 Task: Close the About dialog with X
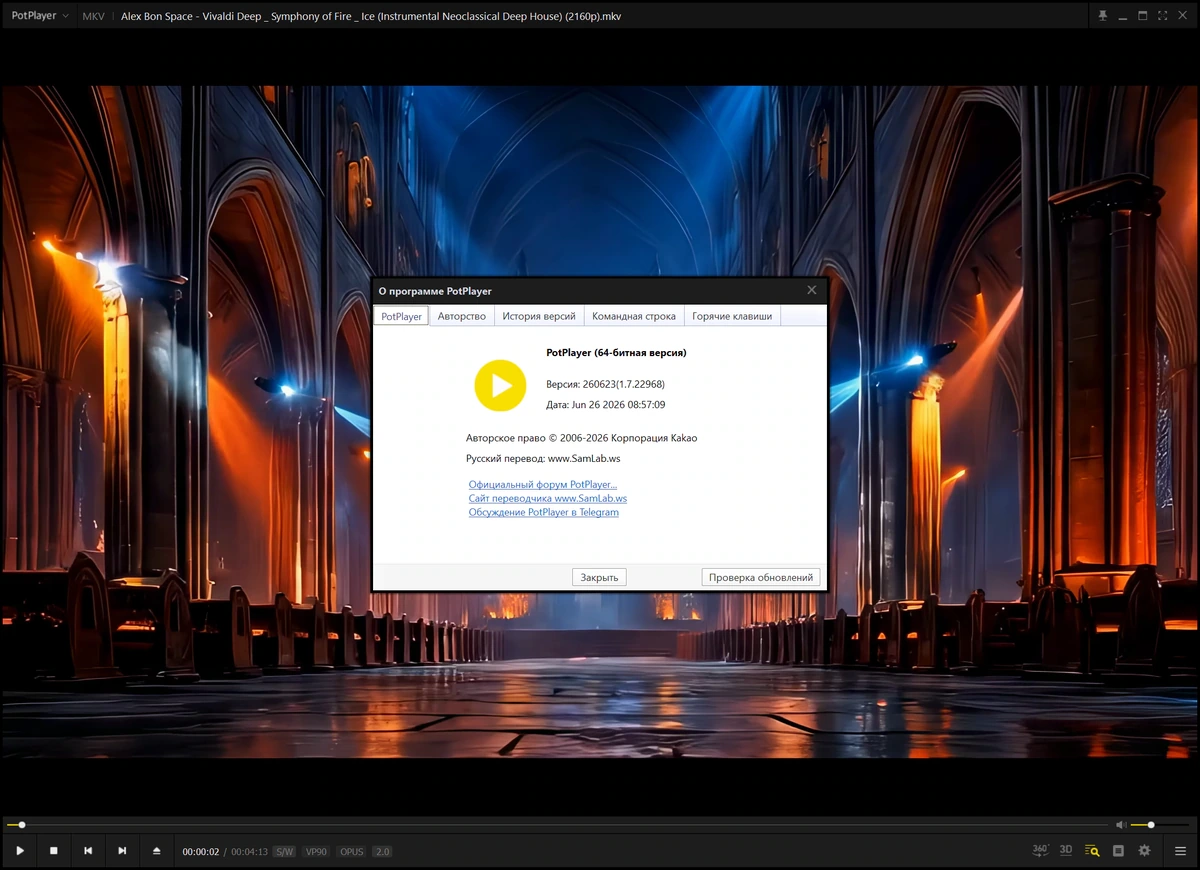coord(812,290)
